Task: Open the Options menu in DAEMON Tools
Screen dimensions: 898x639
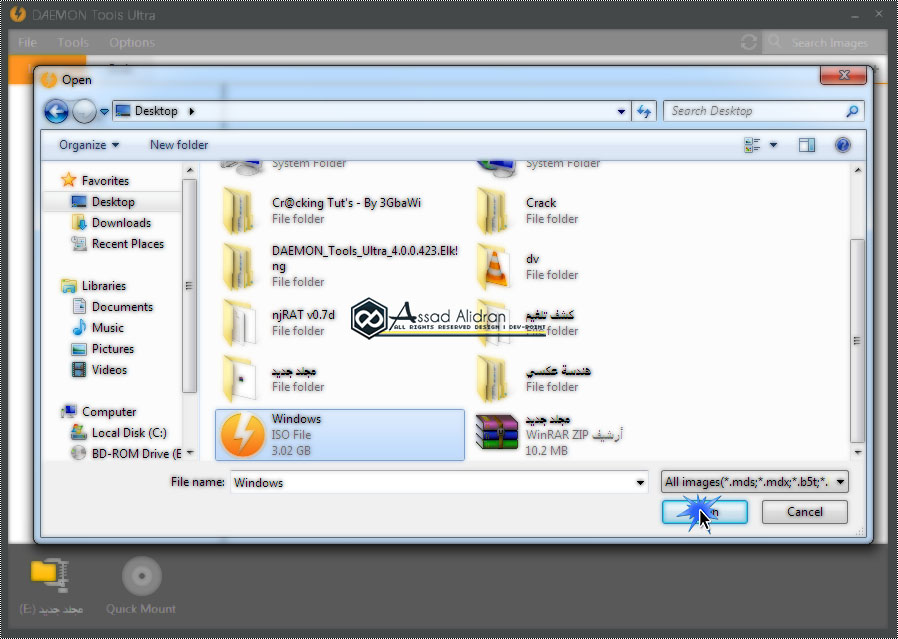Action: 132,42
